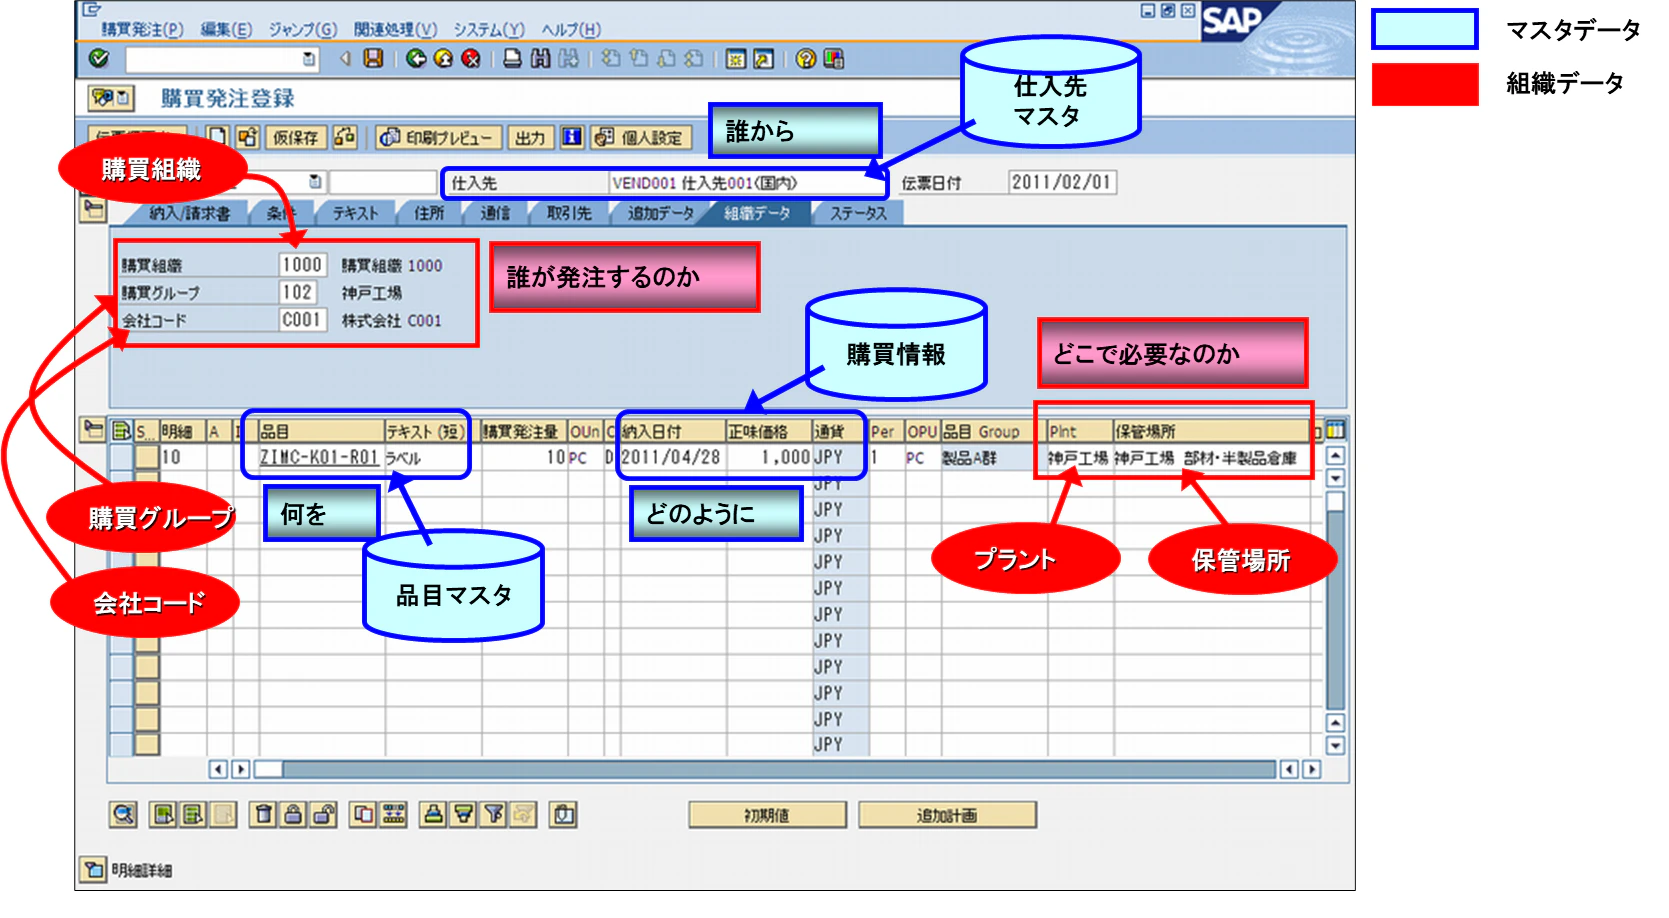The width and height of the screenshot is (1669, 918).
Task: Click the 会社コード field containing C001
Action: pos(302,320)
